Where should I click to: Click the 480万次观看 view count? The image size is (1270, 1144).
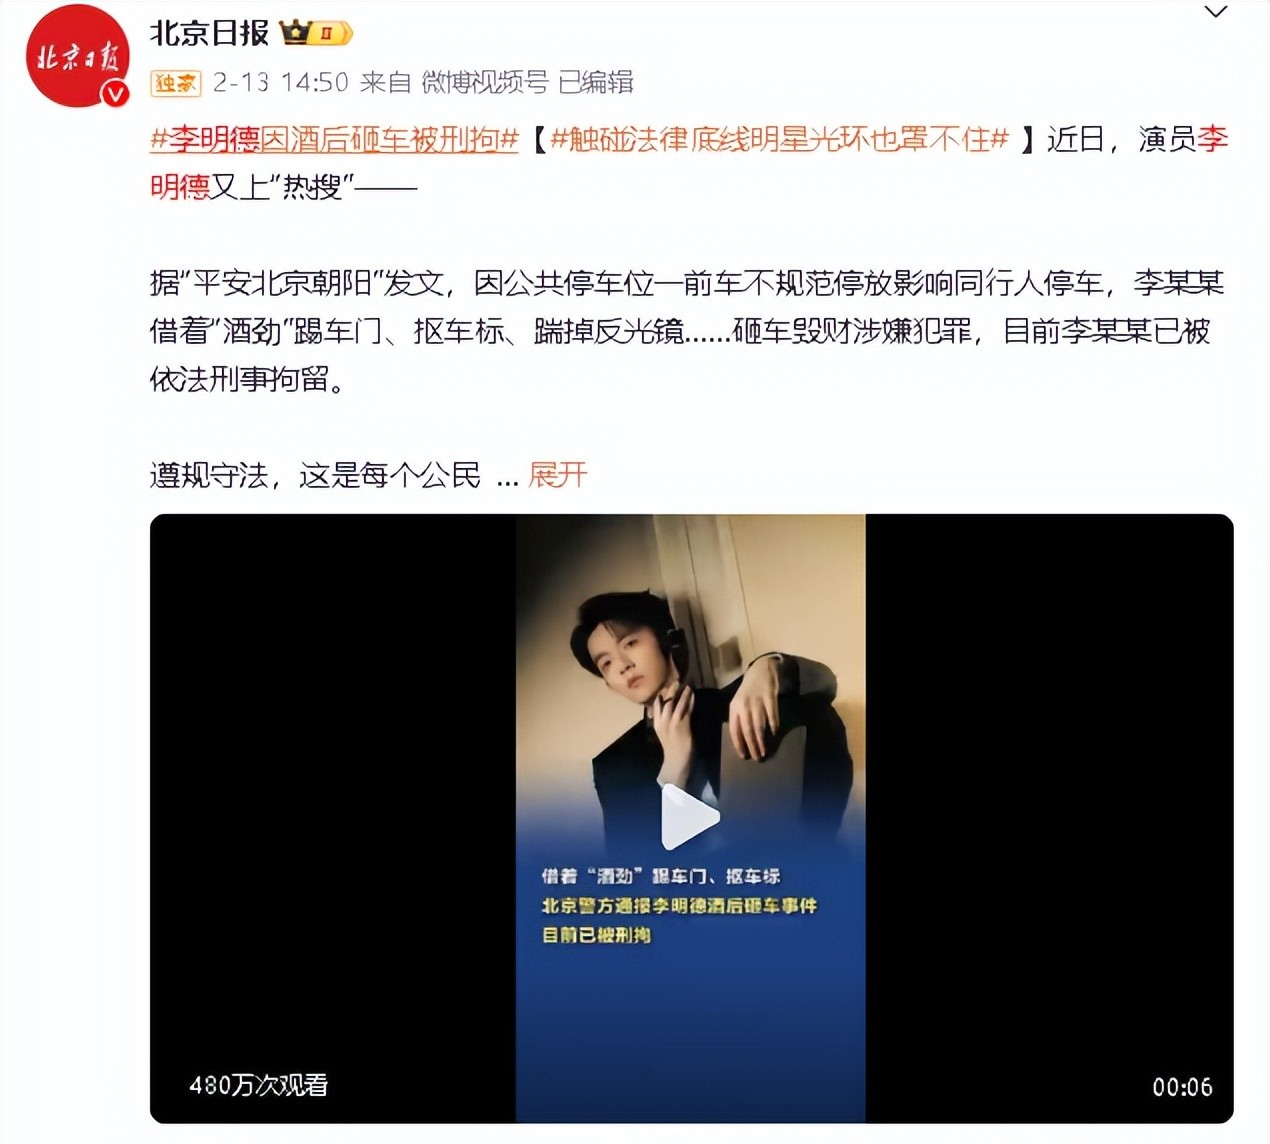tap(259, 1085)
